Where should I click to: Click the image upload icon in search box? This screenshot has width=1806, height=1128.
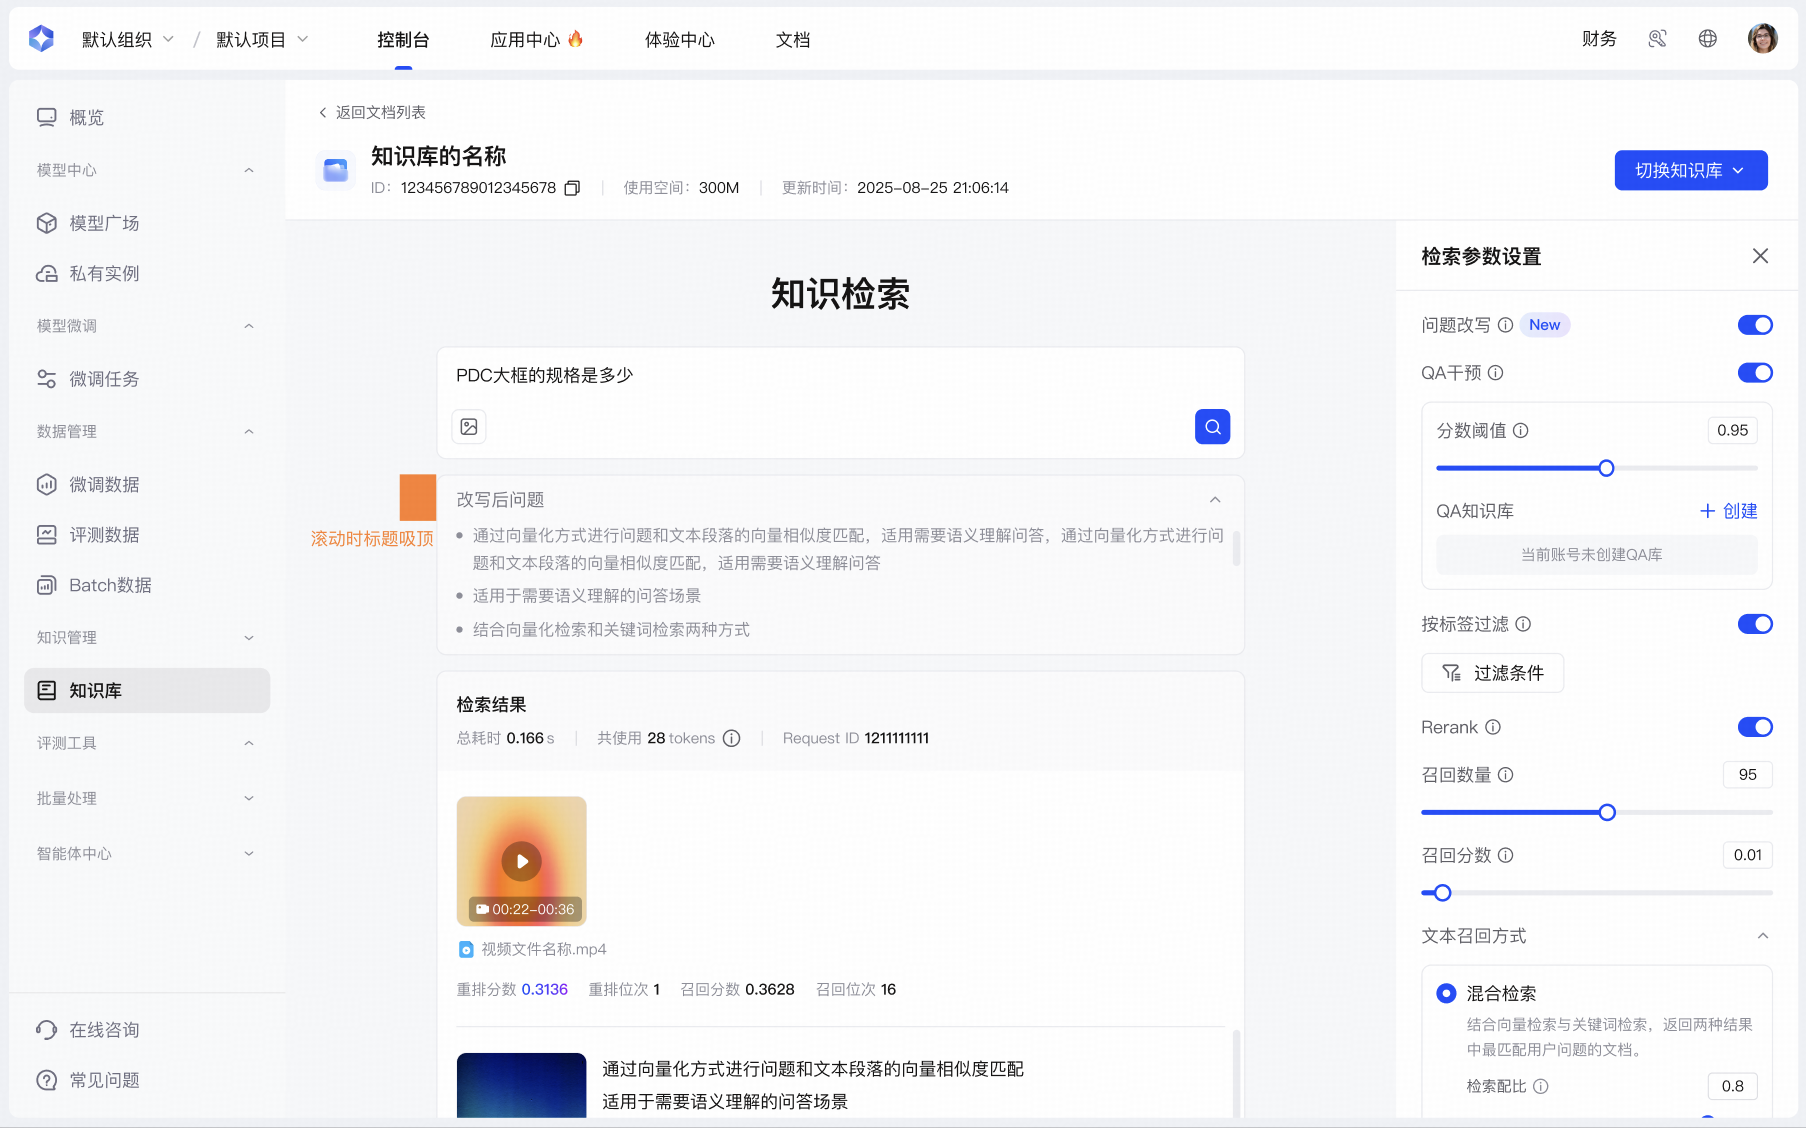point(469,427)
